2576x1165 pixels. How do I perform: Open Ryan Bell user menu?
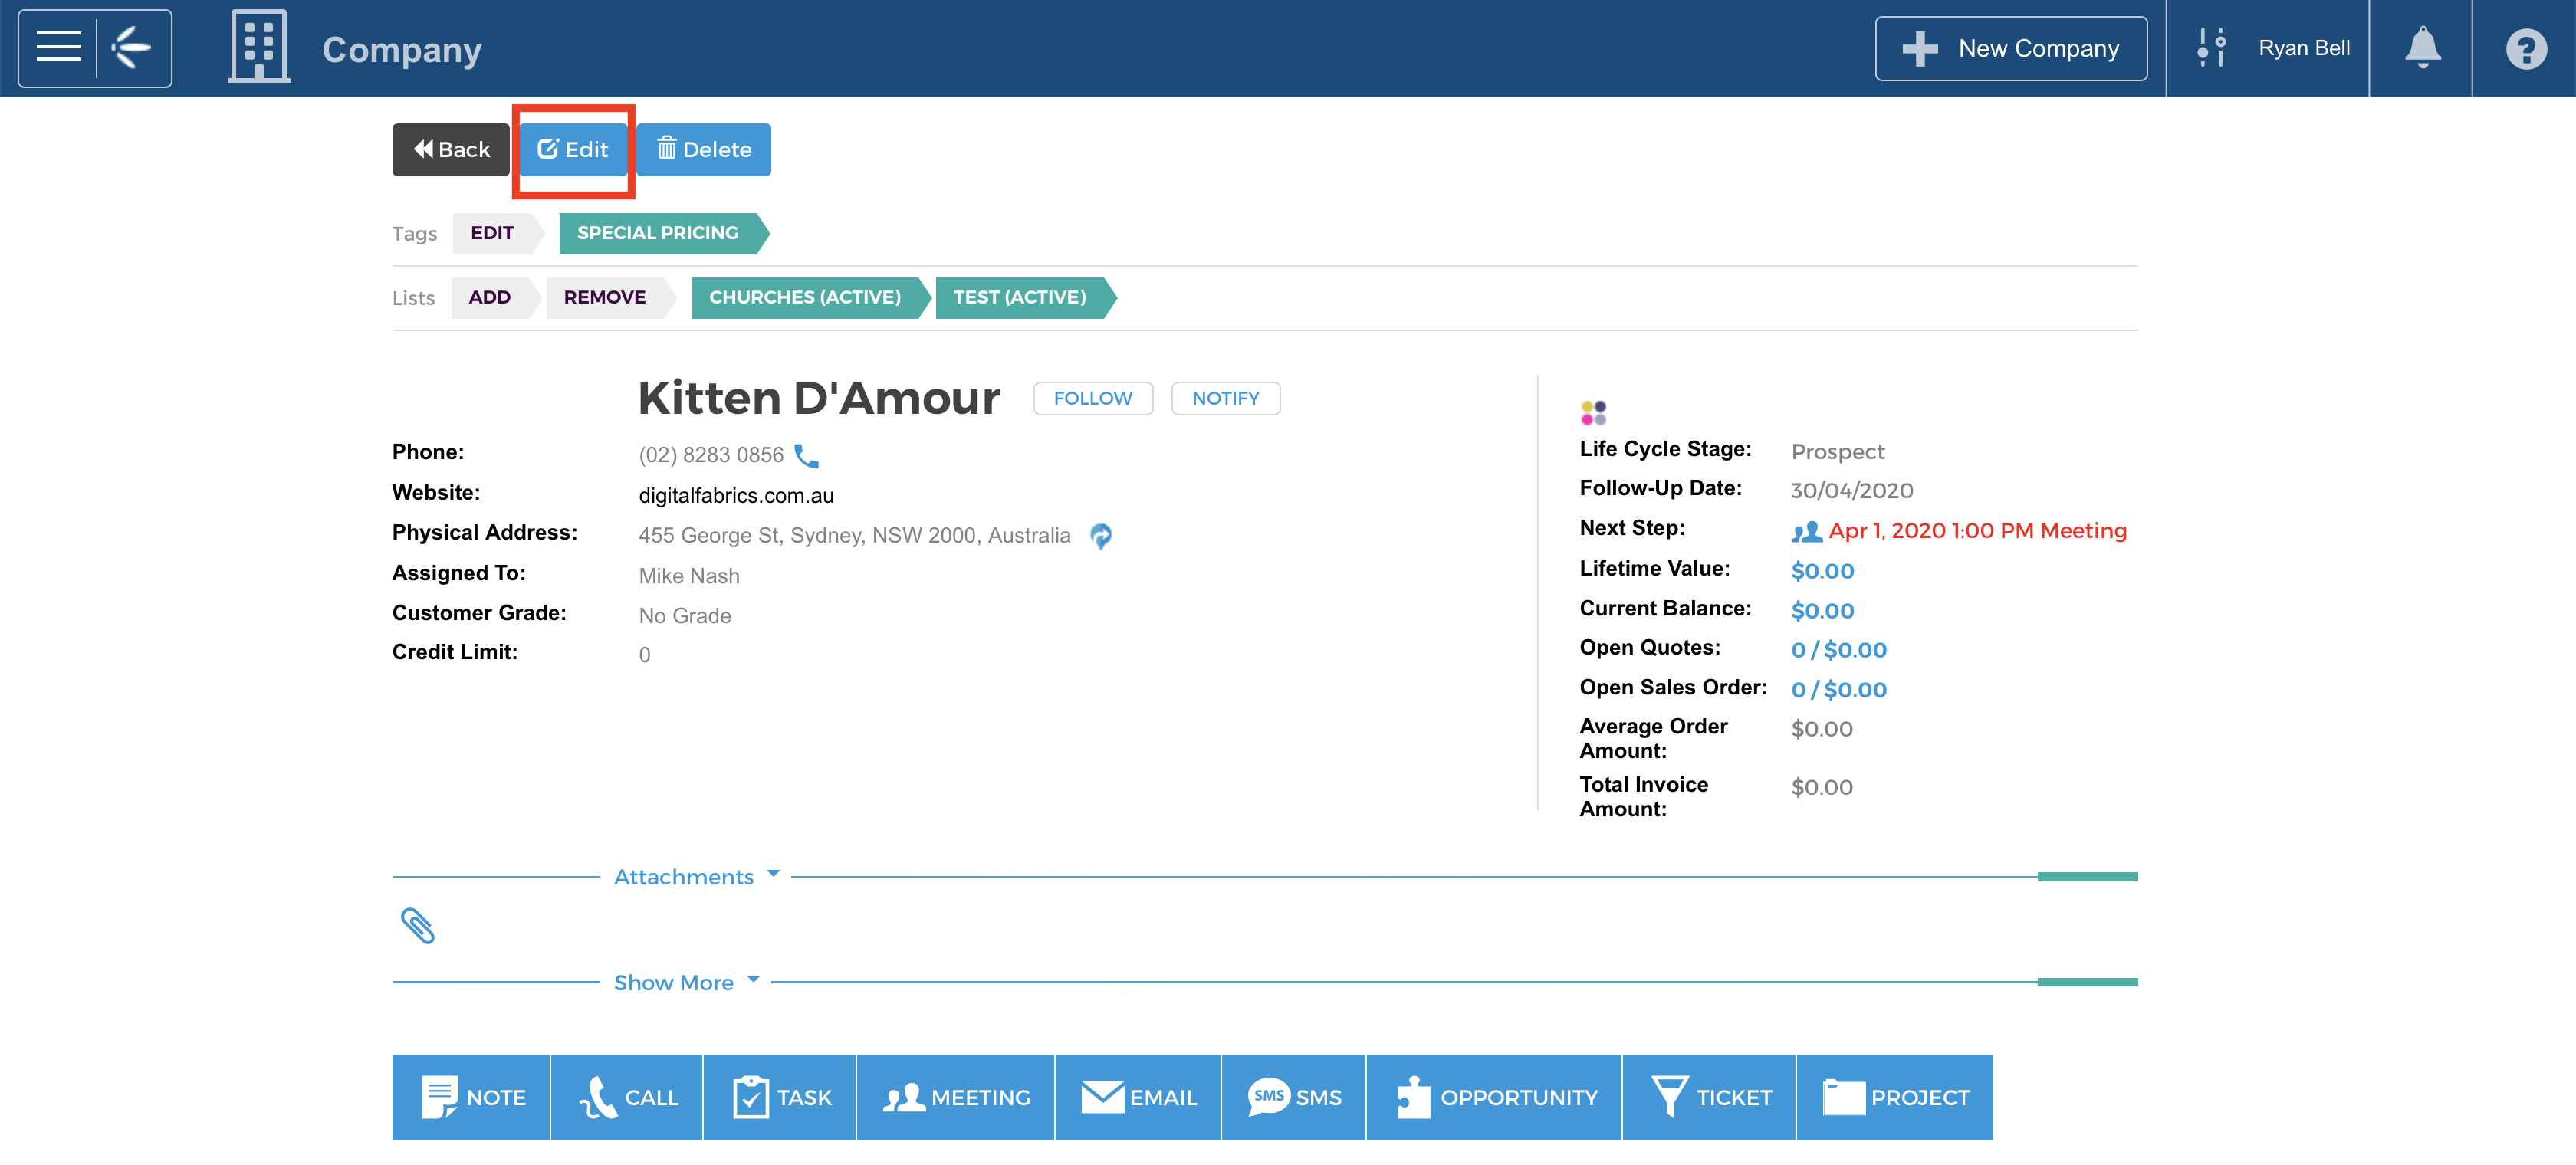coord(2303,48)
